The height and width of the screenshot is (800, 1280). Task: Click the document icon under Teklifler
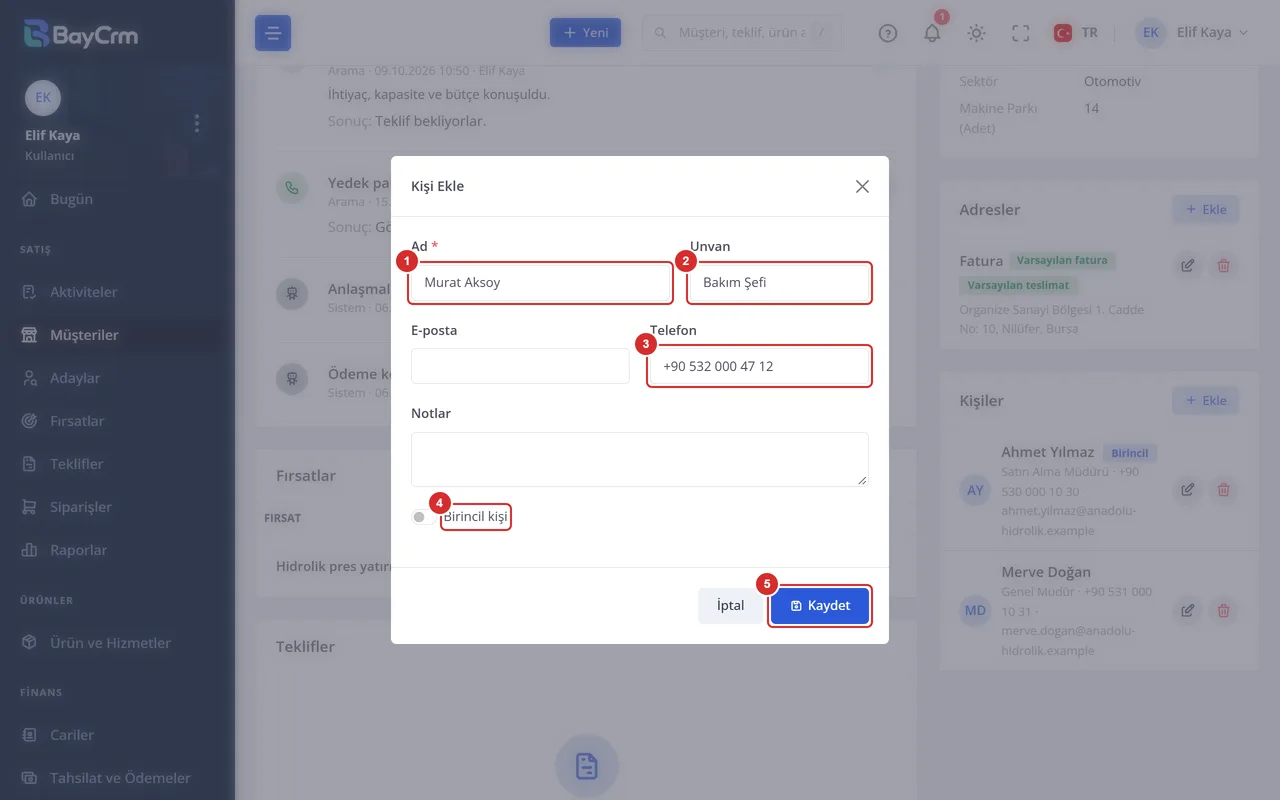coord(587,767)
